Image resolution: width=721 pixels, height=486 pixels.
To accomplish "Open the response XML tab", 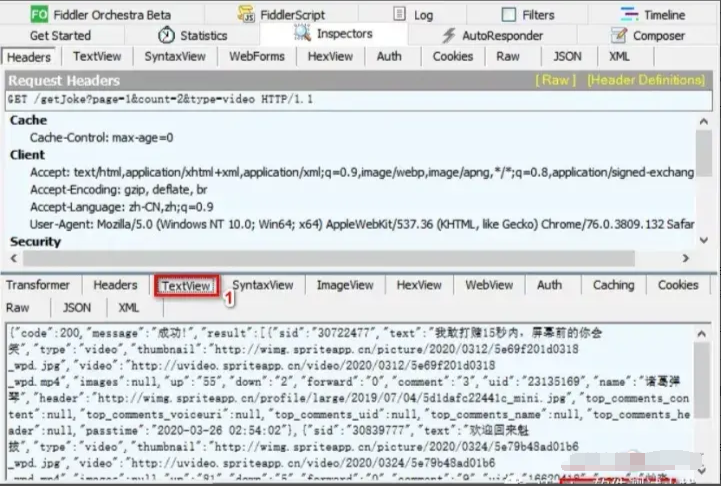I will click(129, 308).
